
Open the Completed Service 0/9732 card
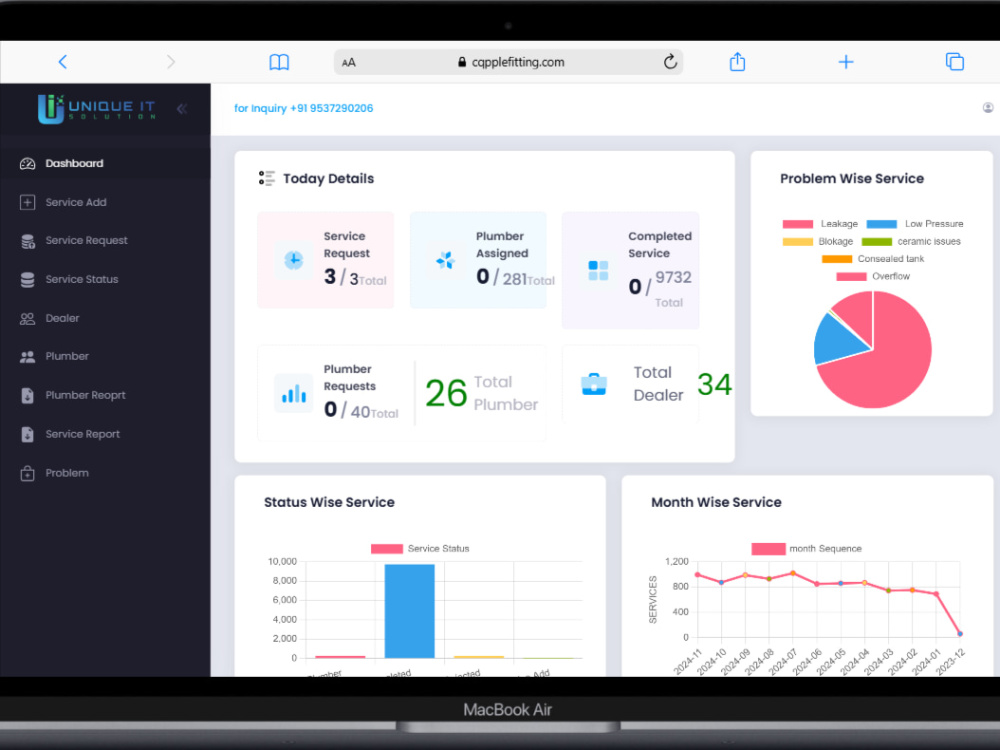click(x=630, y=270)
